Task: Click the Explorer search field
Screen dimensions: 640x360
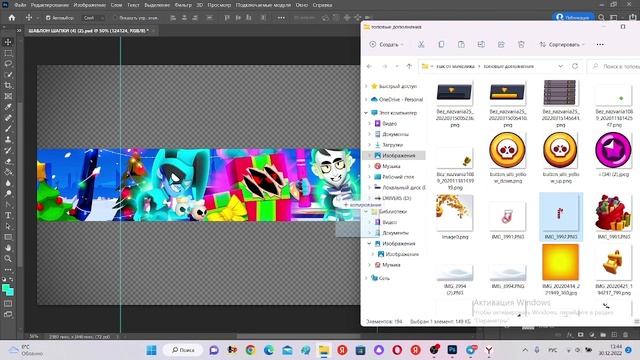Action: (x=613, y=66)
